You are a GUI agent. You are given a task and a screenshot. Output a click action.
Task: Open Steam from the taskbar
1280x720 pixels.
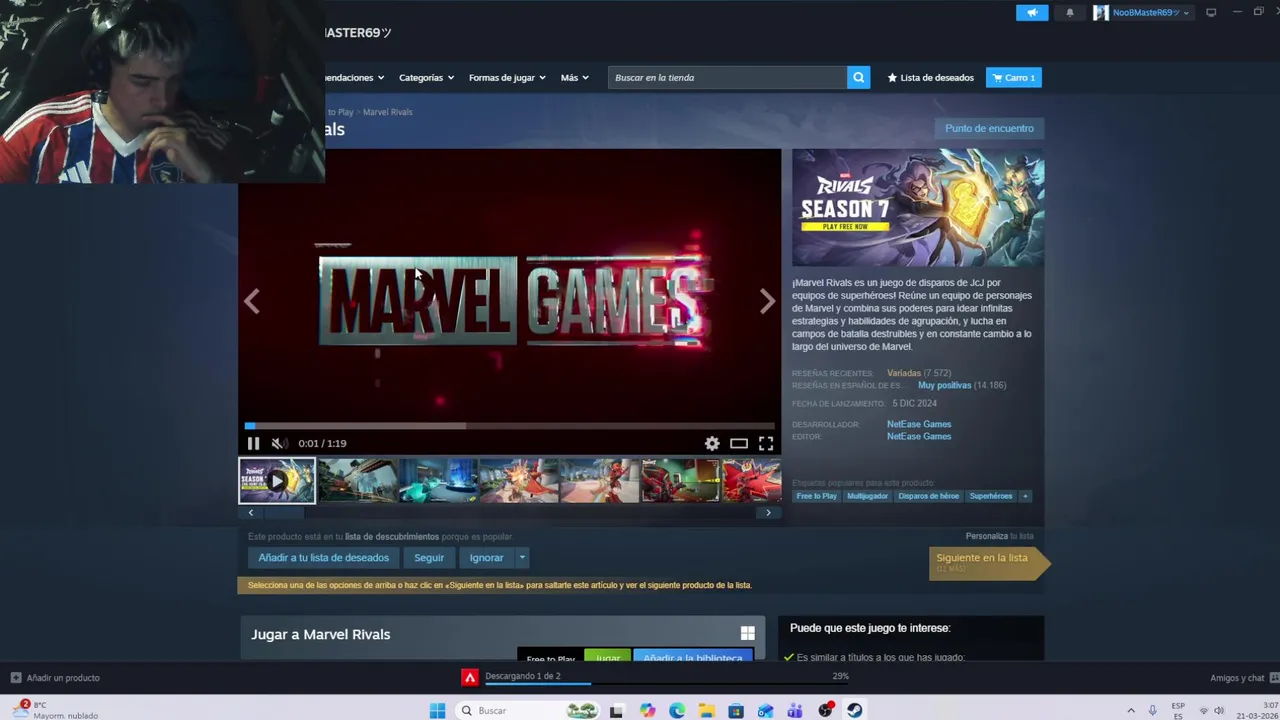[855, 710]
